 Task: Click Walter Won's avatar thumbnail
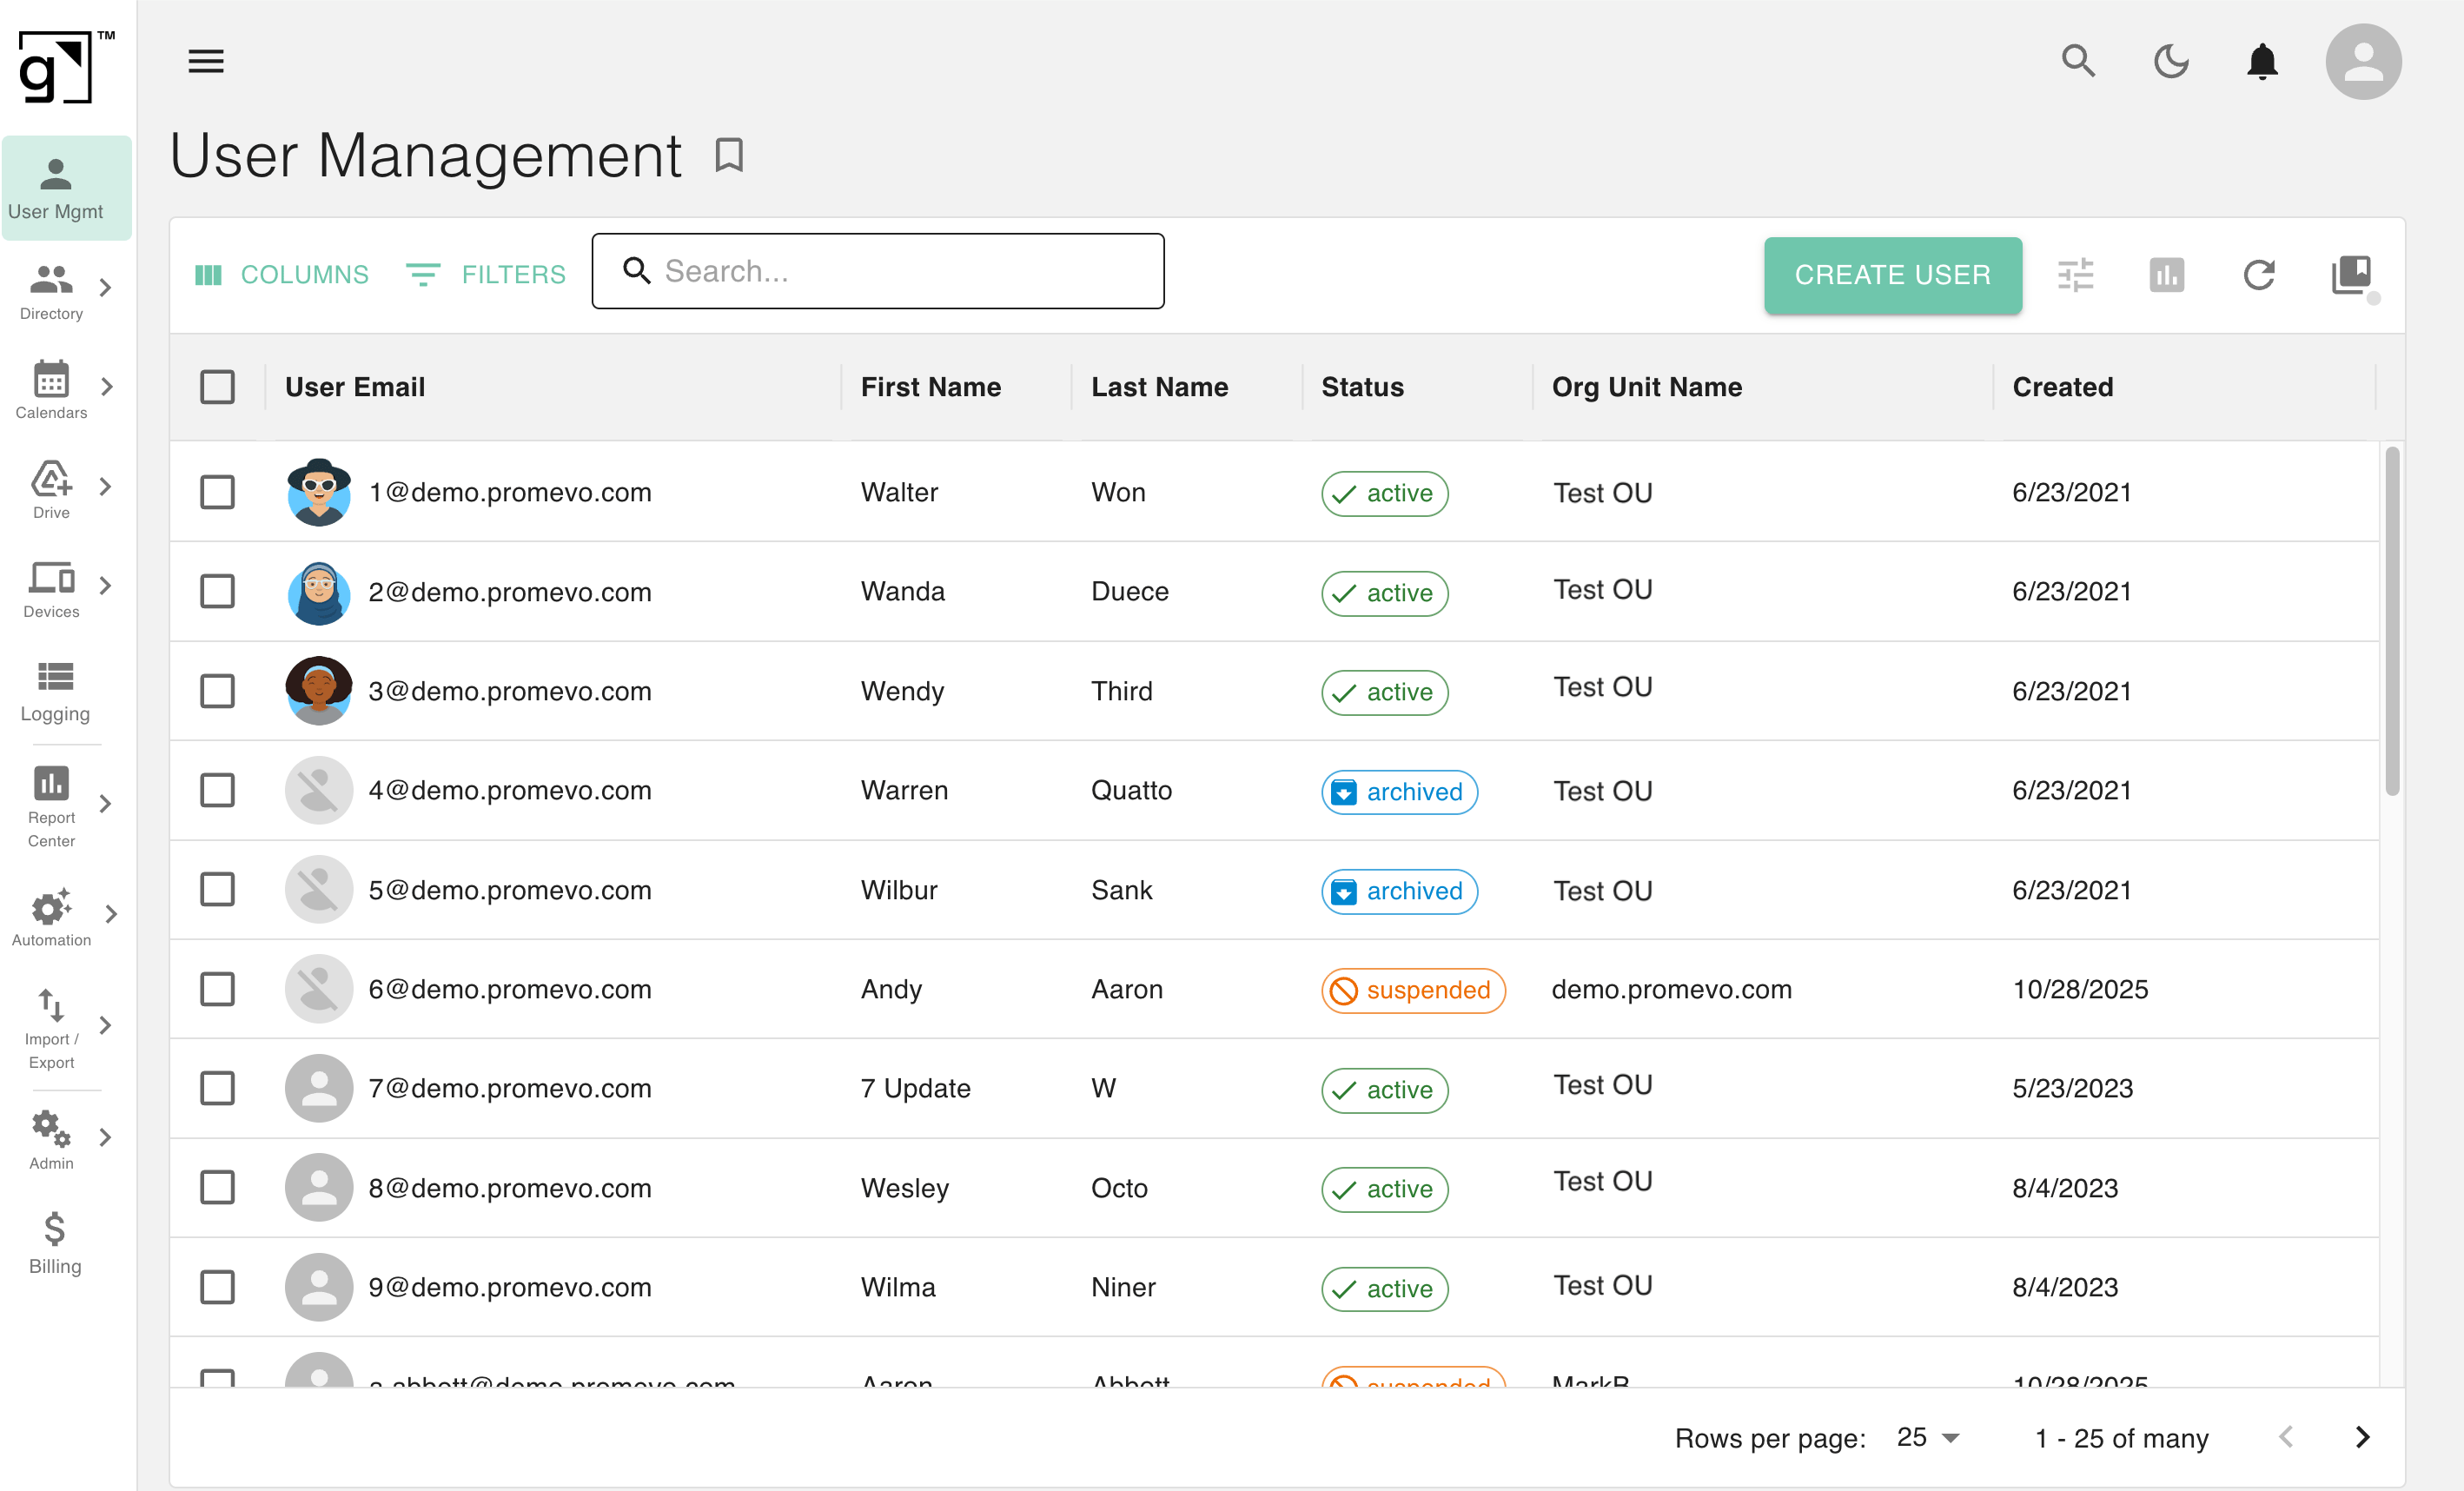tap(319, 492)
